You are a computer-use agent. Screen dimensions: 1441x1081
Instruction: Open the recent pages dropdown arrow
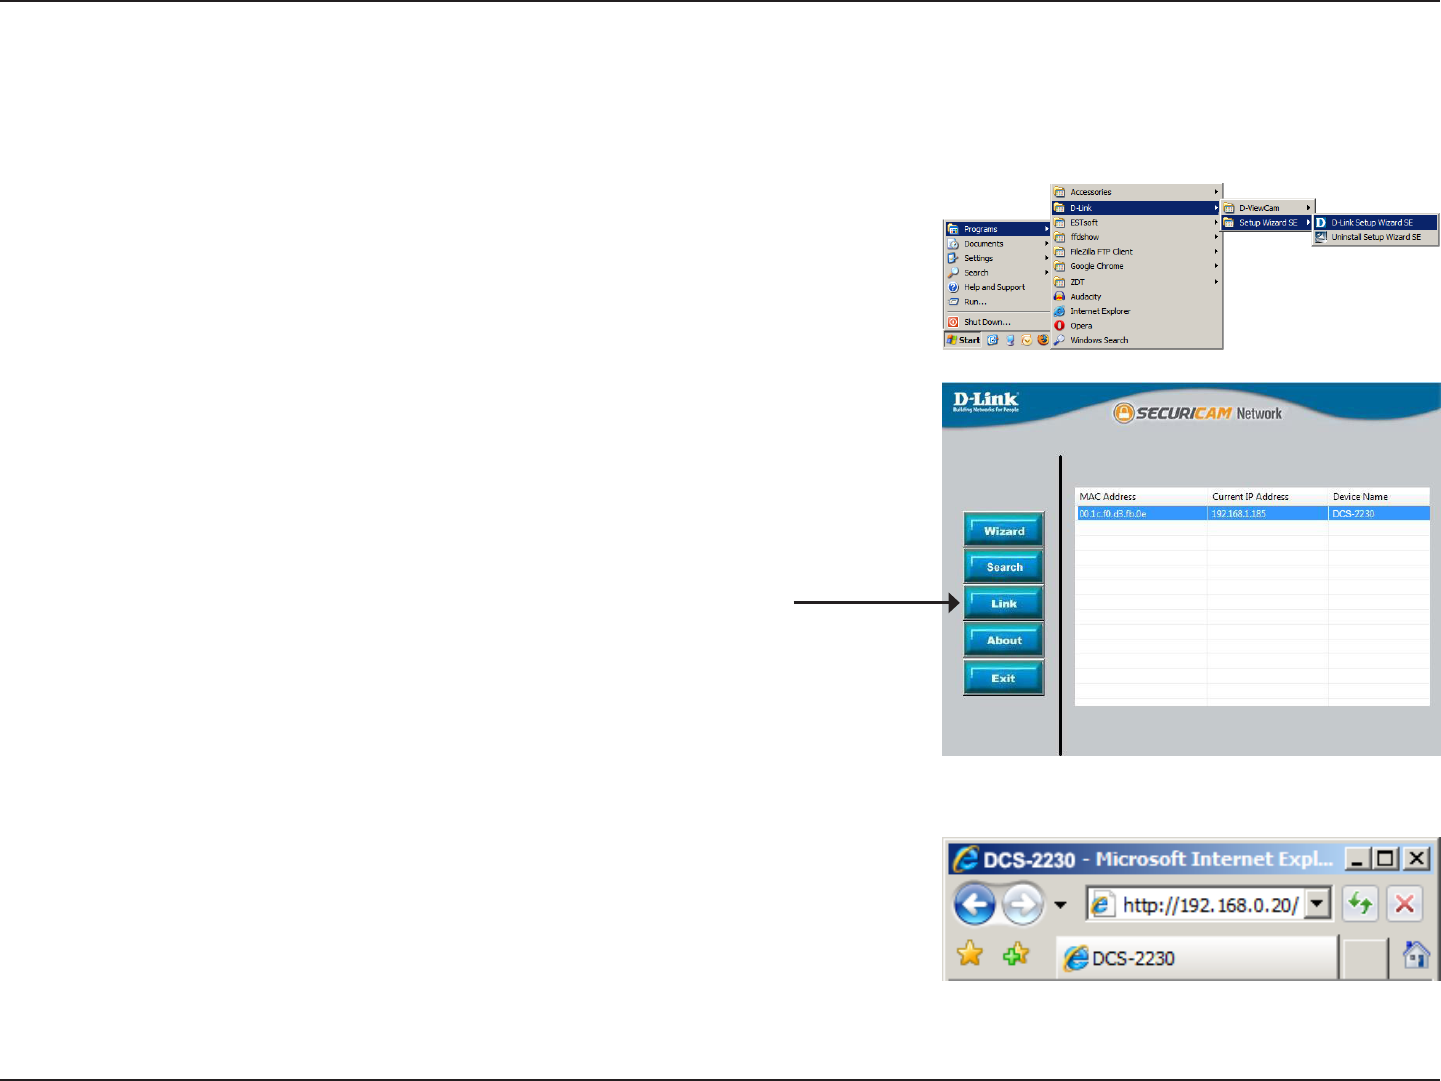point(1060,906)
